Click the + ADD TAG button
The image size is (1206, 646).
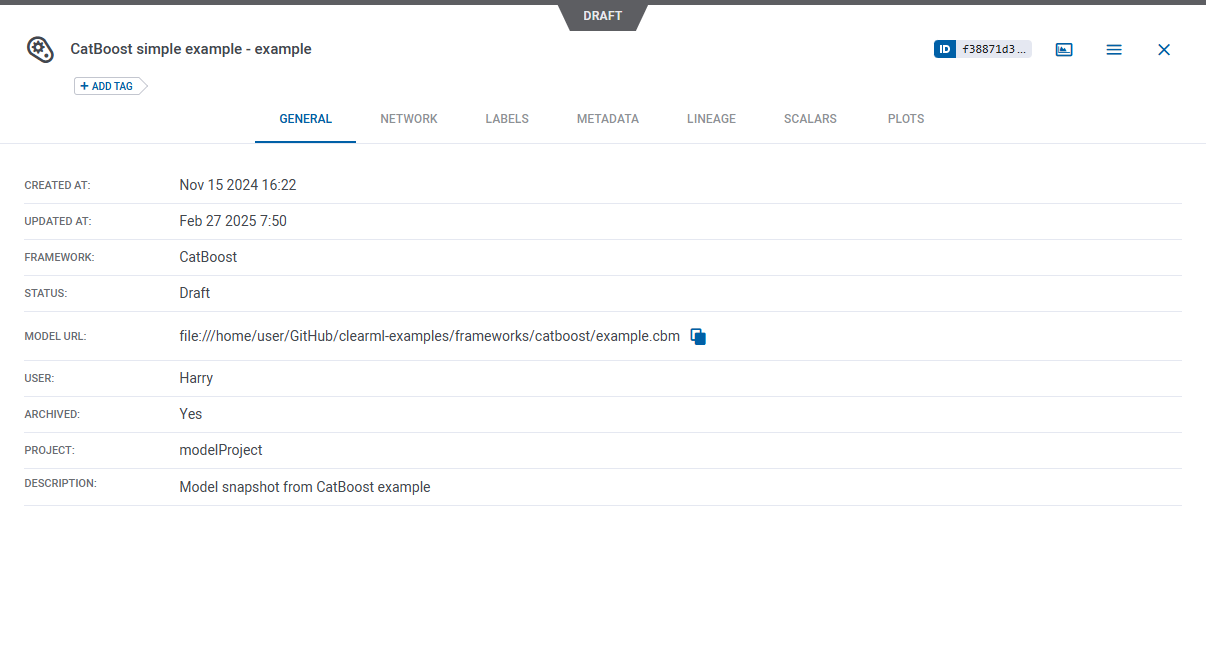106,86
